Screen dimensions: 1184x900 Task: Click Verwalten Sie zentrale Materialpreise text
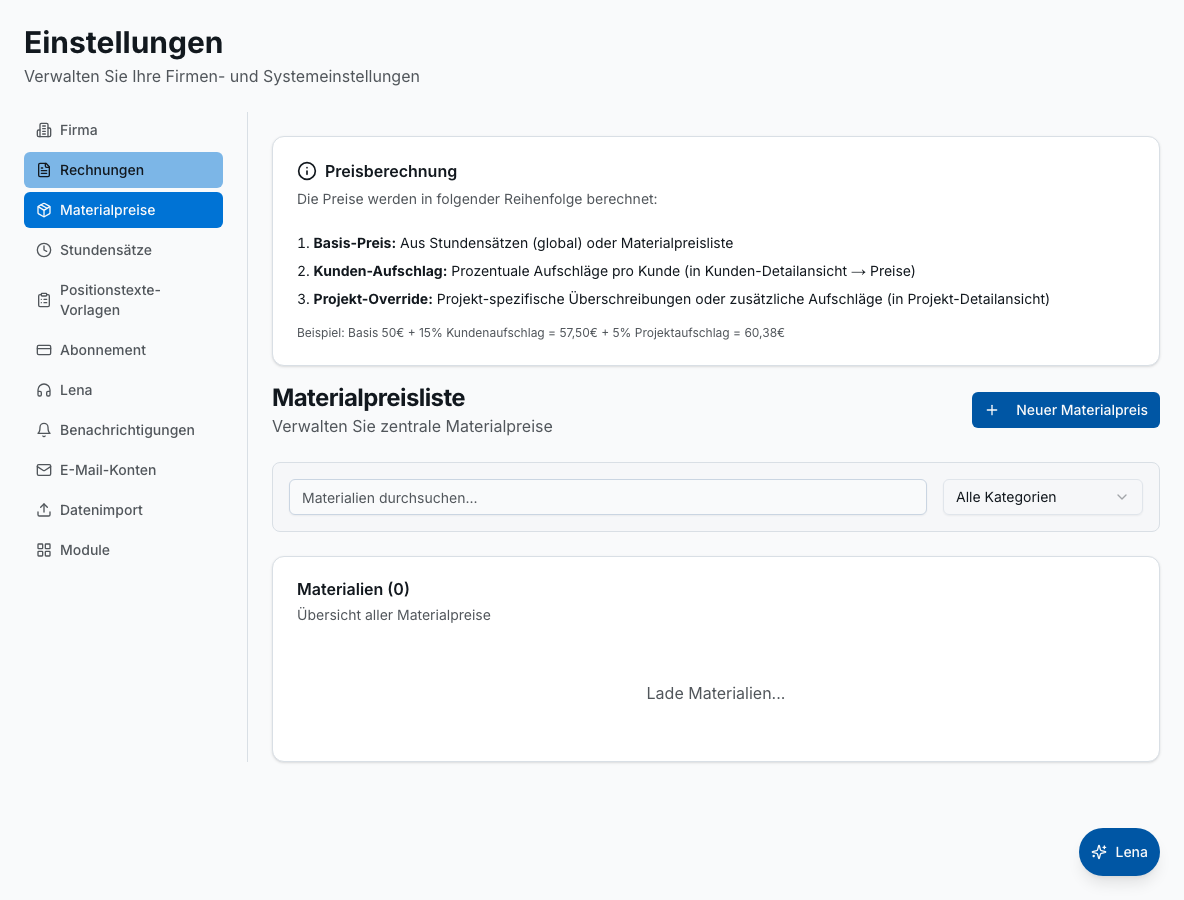coord(412,427)
